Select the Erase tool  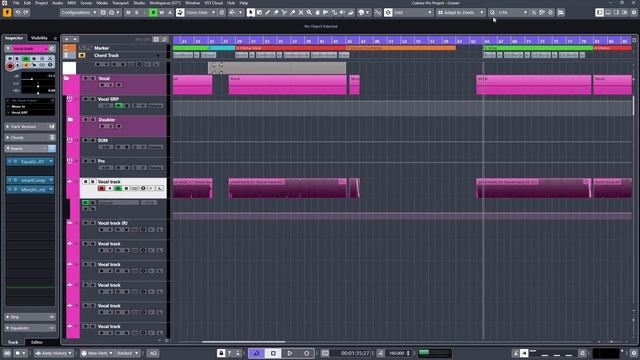(x=276, y=13)
